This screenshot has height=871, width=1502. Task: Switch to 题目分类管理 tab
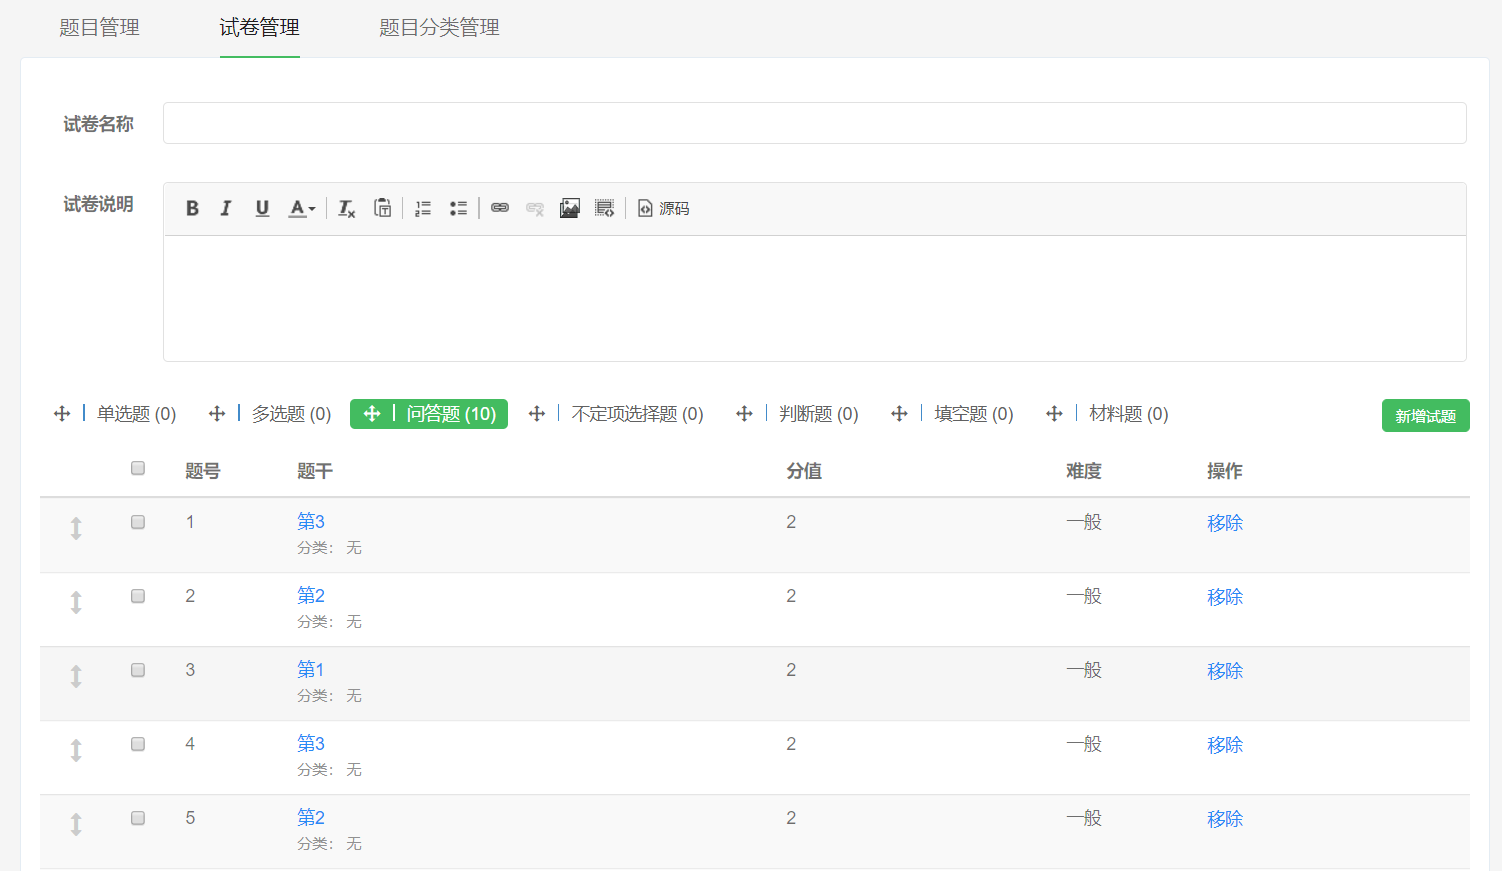(x=439, y=28)
